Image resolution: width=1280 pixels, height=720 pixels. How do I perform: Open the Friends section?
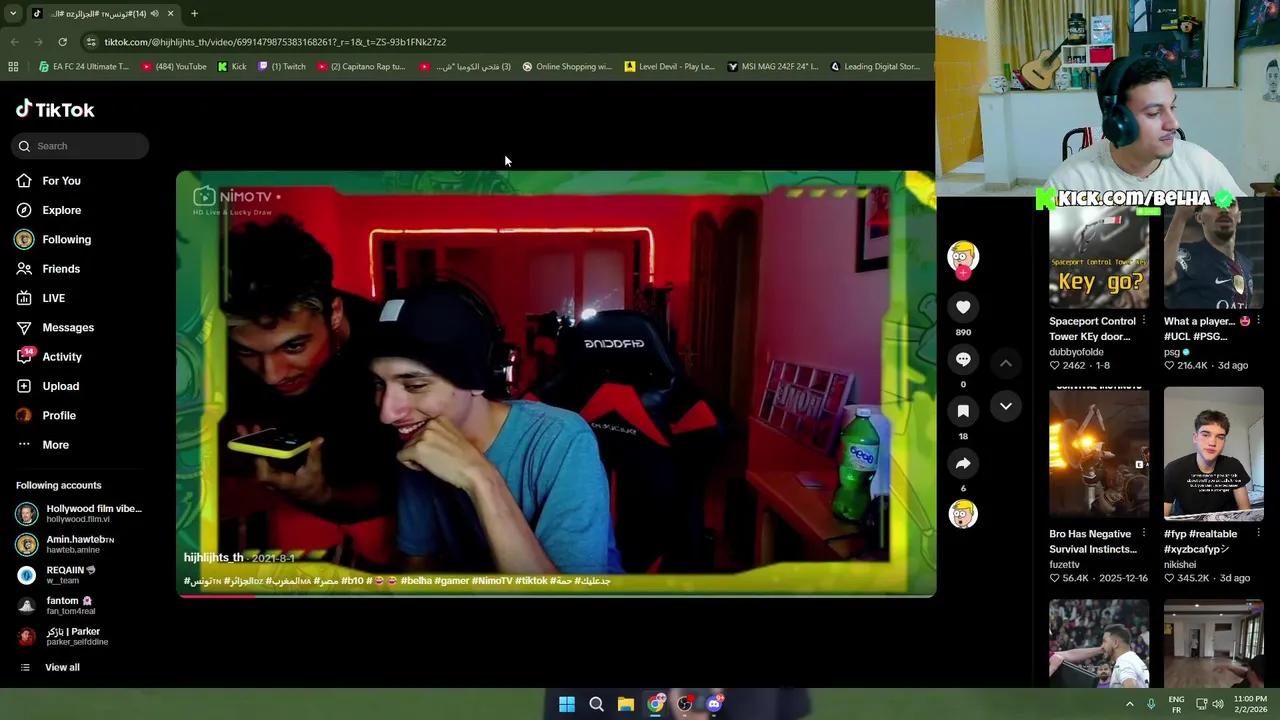tap(61, 269)
